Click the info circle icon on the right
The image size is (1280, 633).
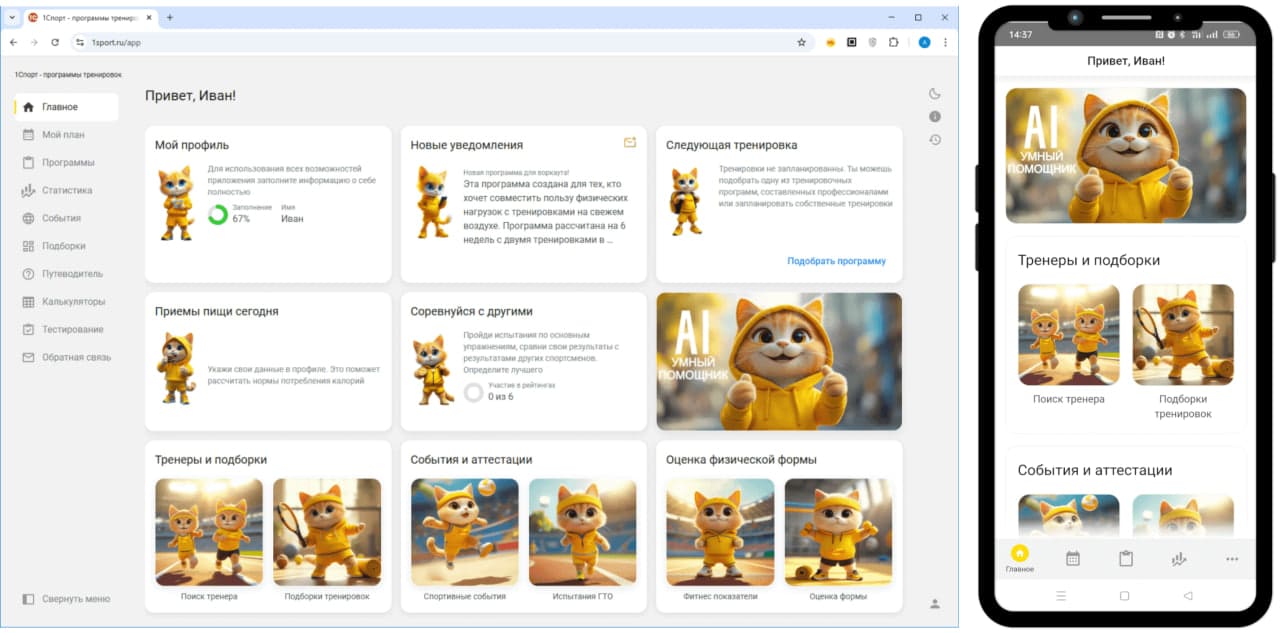tap(935, 117)
